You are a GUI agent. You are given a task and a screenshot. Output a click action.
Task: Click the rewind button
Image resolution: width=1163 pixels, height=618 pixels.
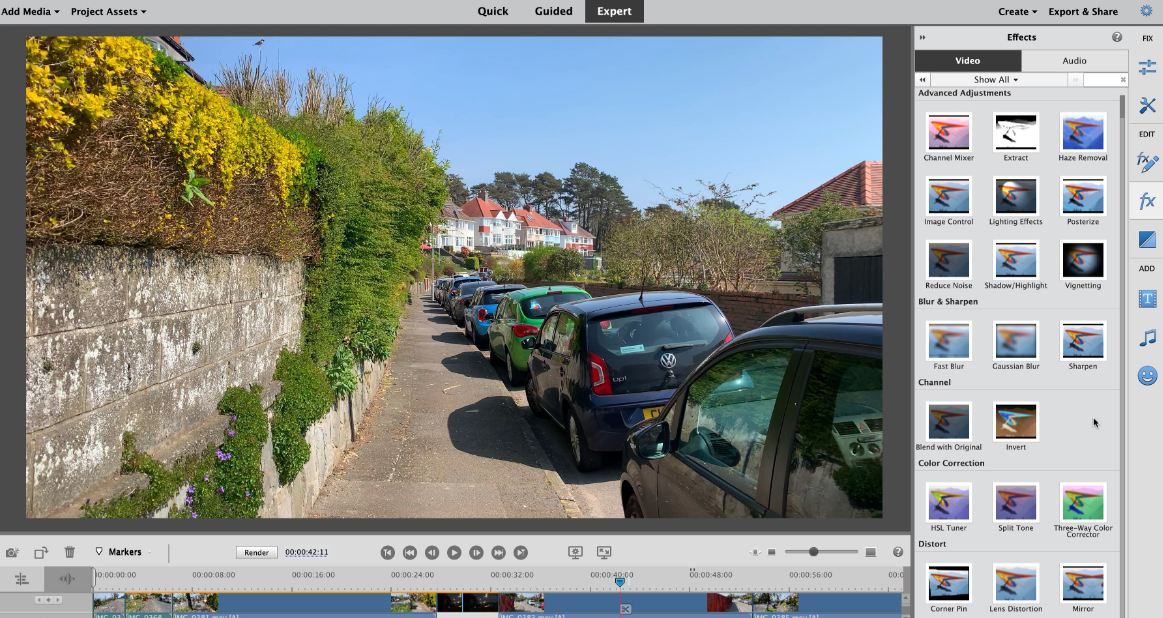click(409, 552)
